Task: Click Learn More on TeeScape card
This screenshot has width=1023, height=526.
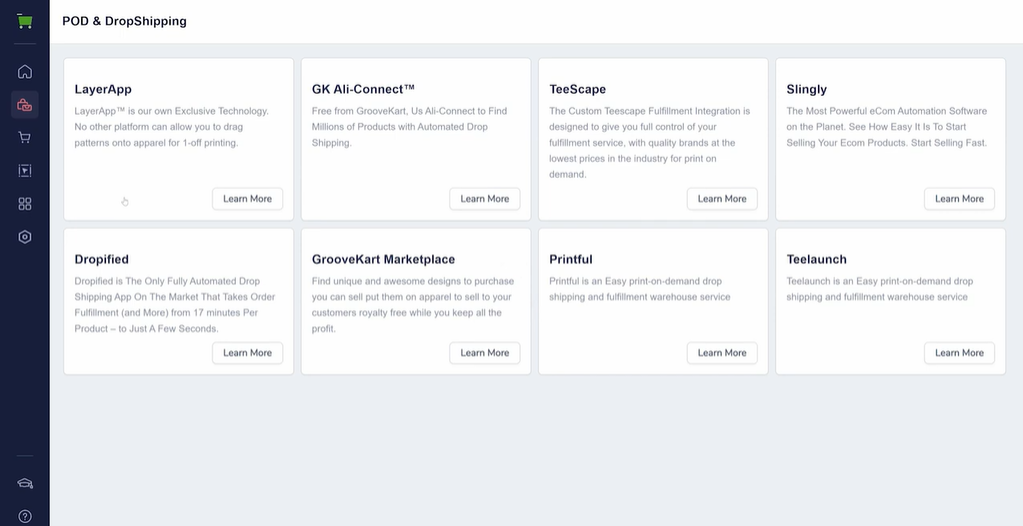Action: [x=722, y=199]
